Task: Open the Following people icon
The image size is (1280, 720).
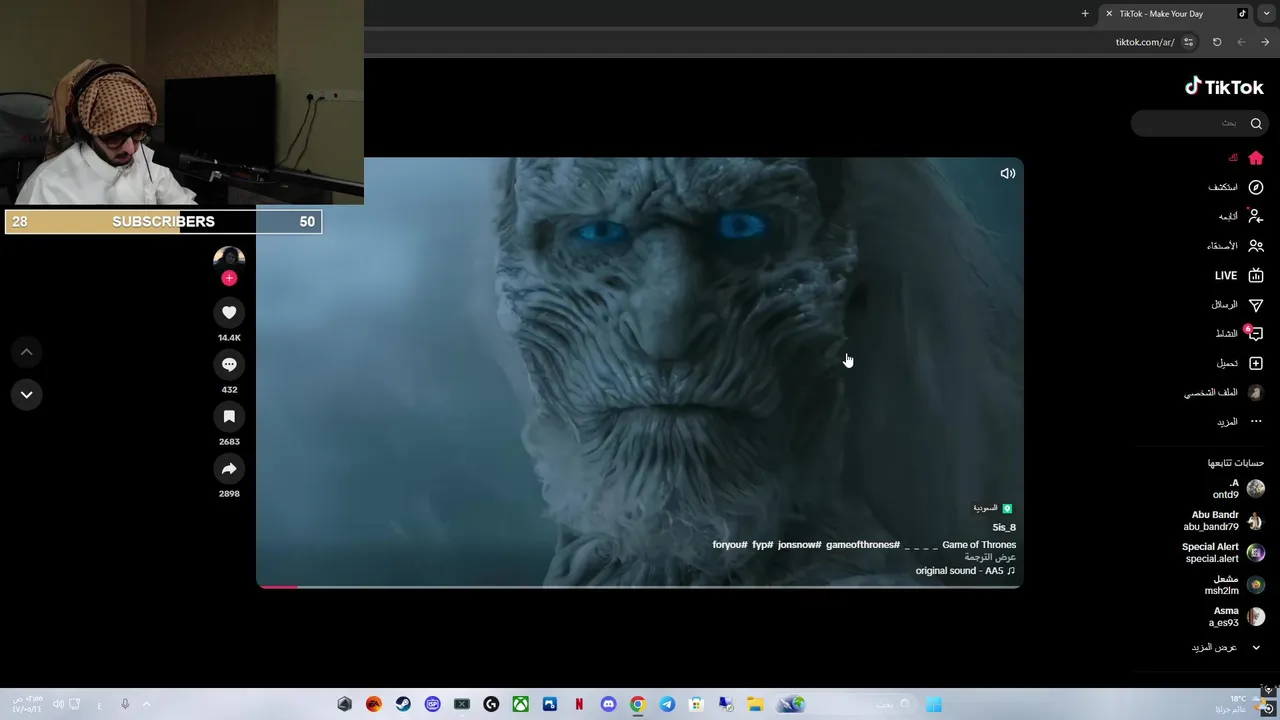Action: point(1256,216)
